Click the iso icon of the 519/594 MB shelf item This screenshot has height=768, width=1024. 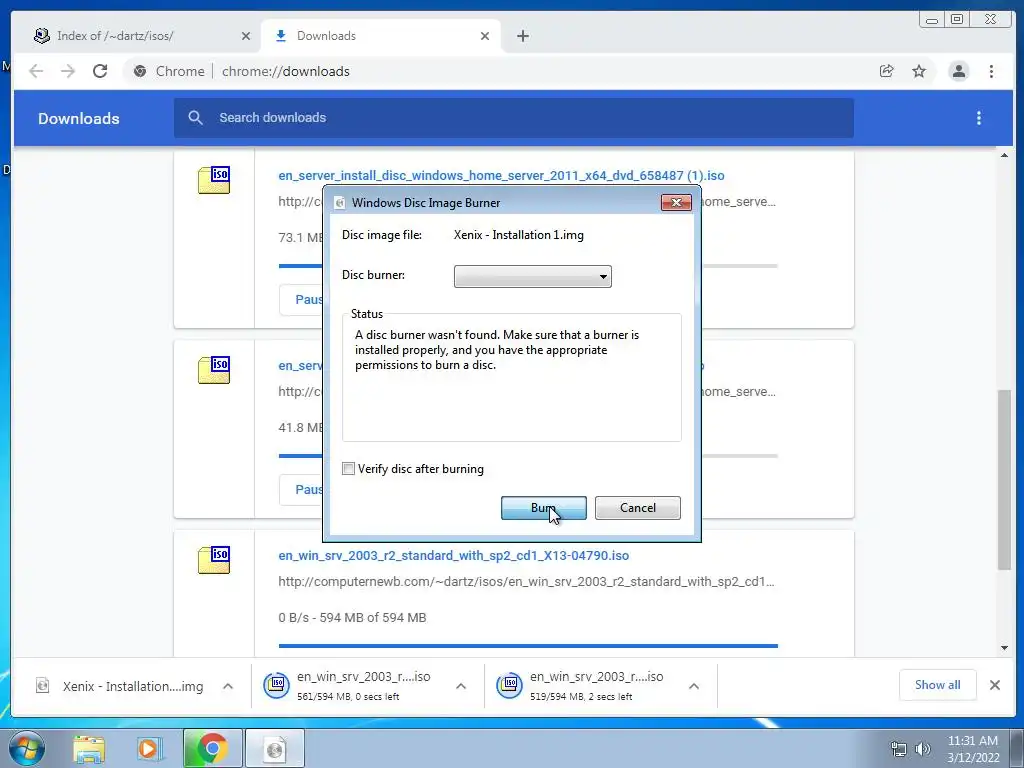point(509,685)
